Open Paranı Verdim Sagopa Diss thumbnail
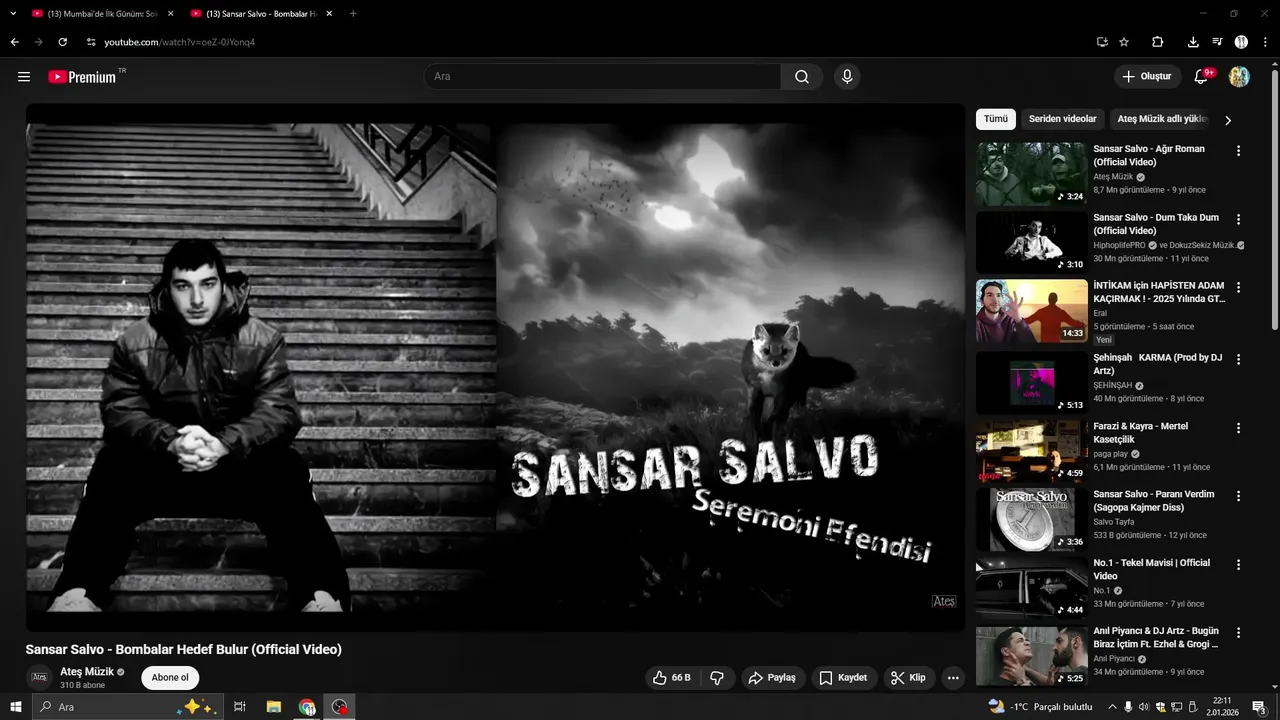 1031,519
